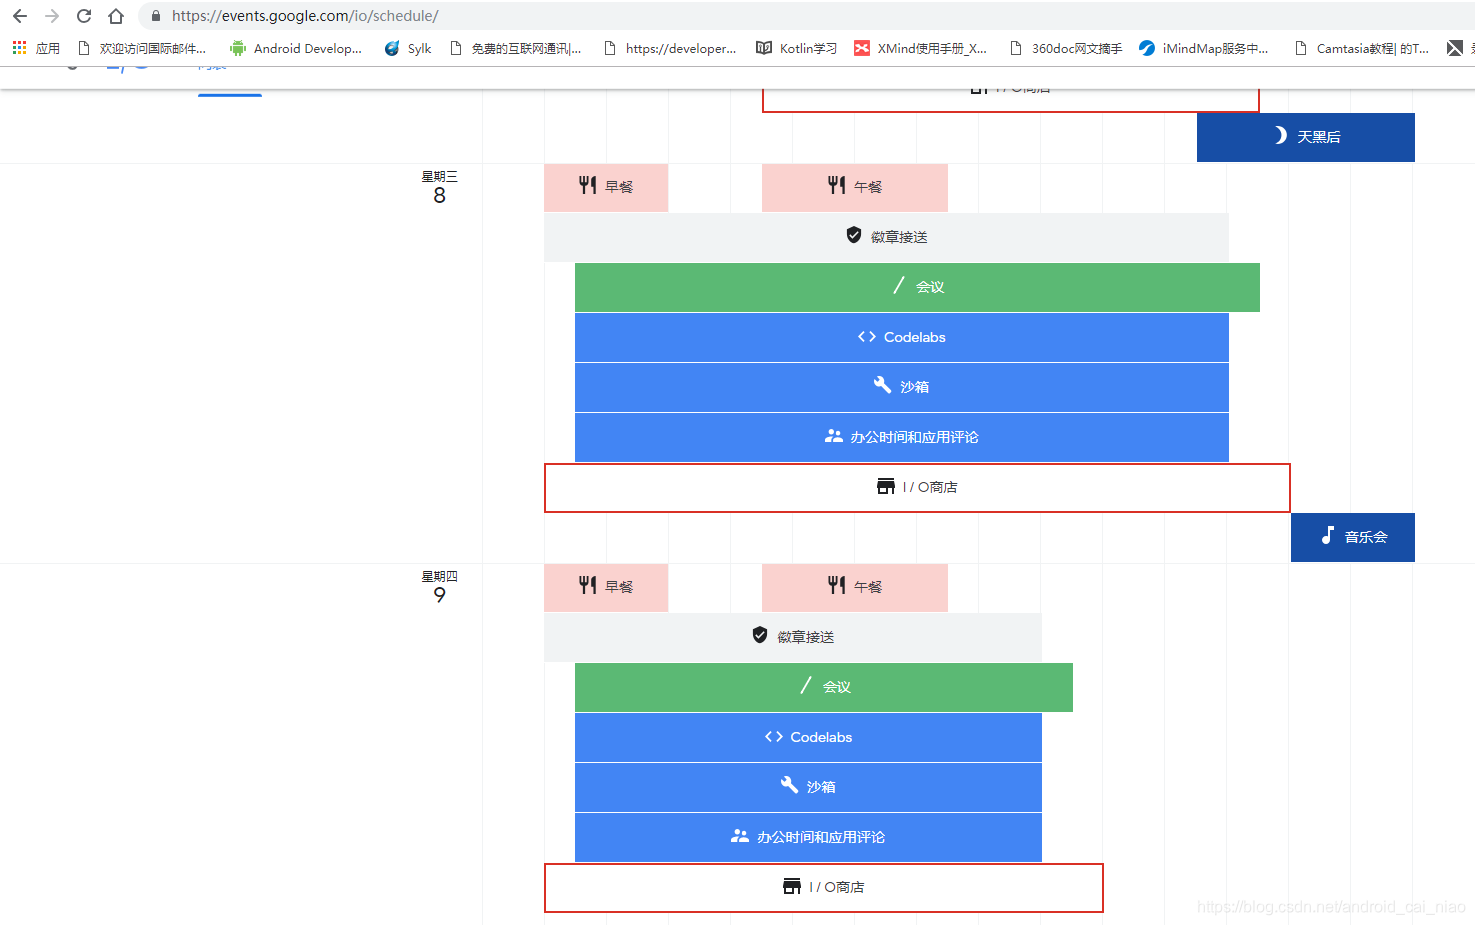Open the 360doc网文摘手 bookmark
Screen dimensions: 1475x925
(1066, 48)
